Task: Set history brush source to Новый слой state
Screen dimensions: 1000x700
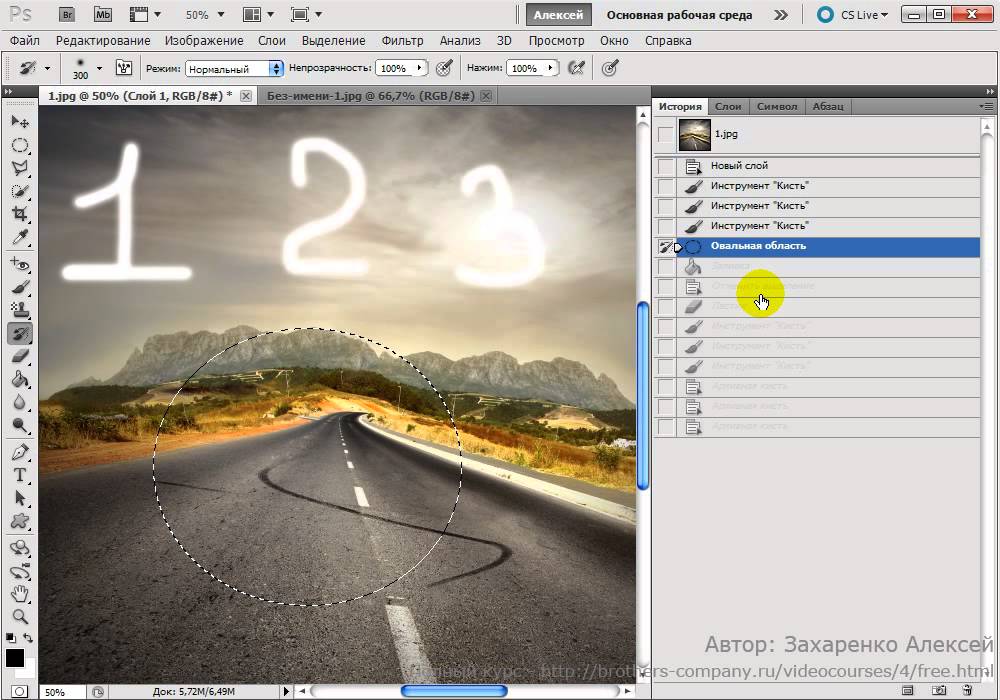Action: pos(665,166)
